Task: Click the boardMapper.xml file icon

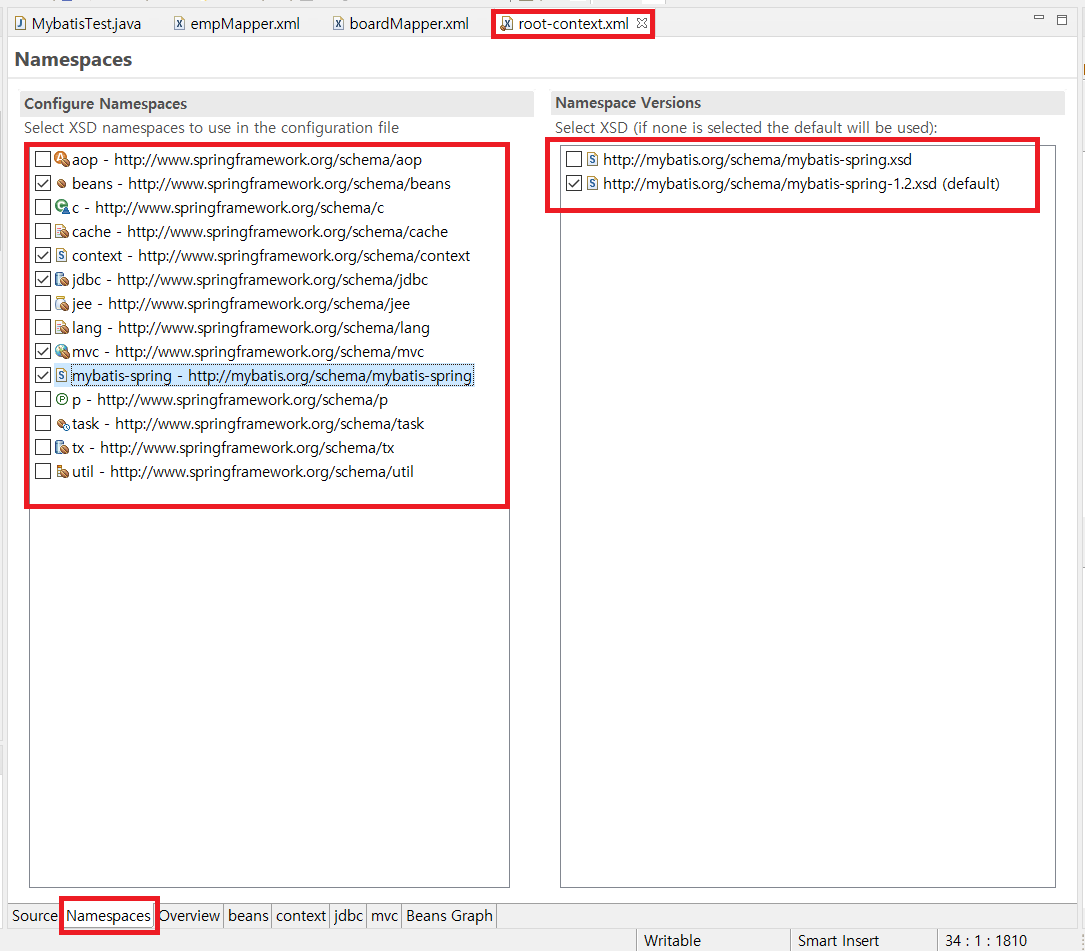Action: point(338,24)
